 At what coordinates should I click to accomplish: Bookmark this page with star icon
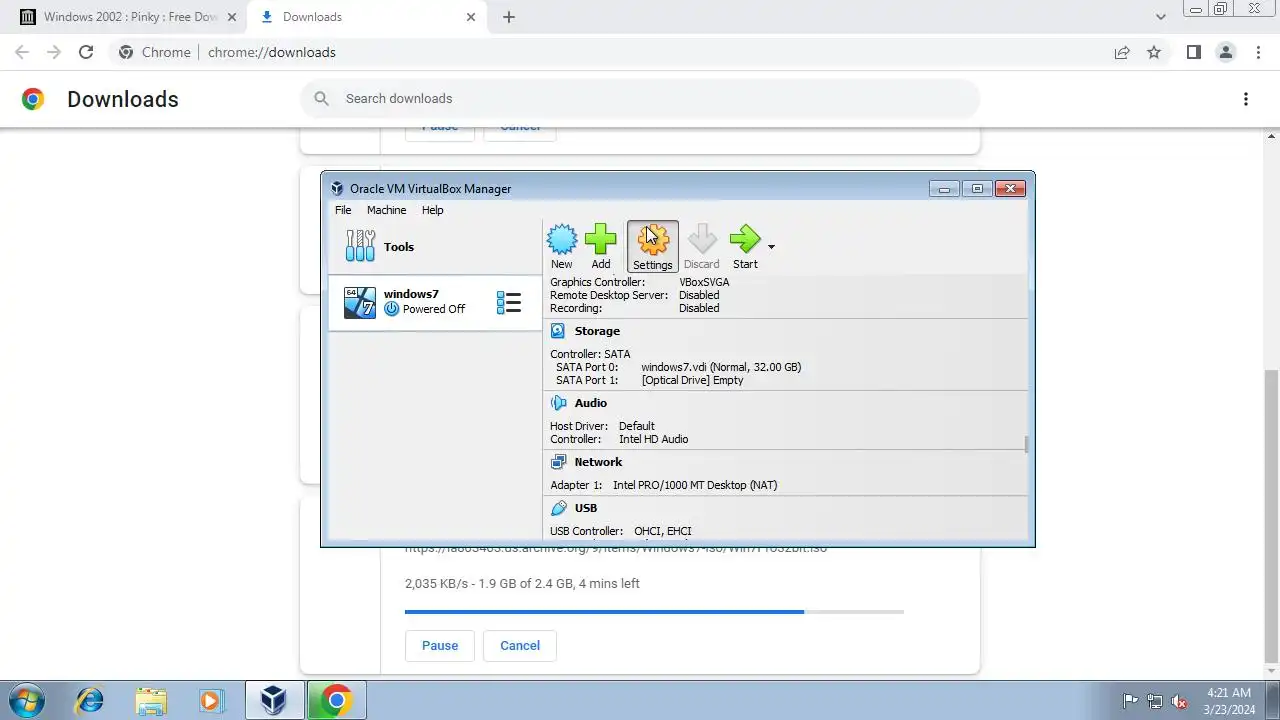pyautogui.click(x=1154, y=52)
